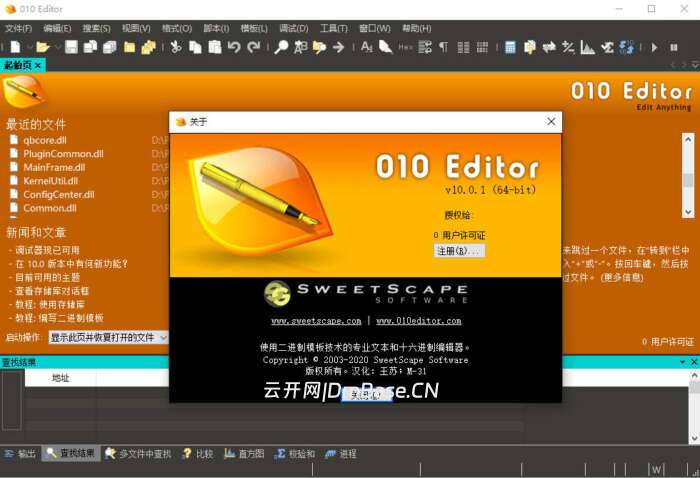Open the Calculator tool icon
Image resolution: width=700 pixels, height=478 pixels.
tap(510, 47)
